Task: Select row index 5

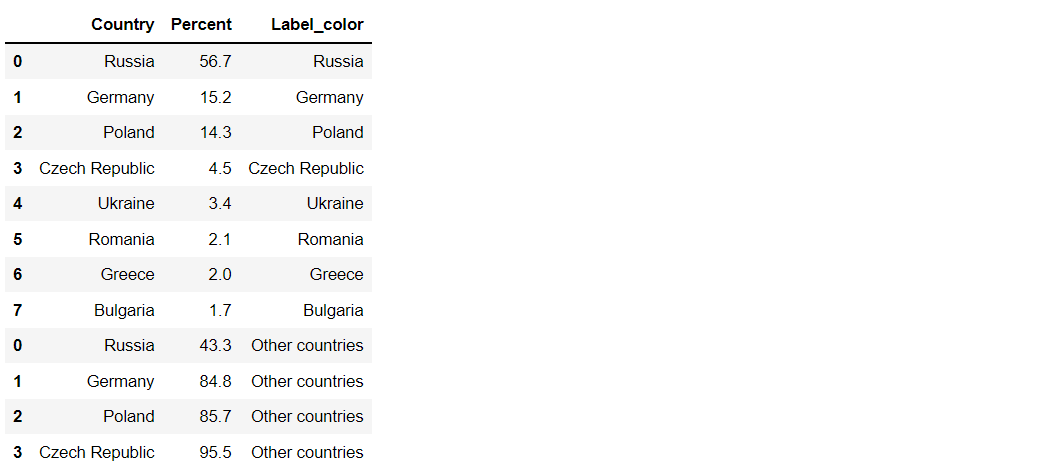Action: (17, 240)
